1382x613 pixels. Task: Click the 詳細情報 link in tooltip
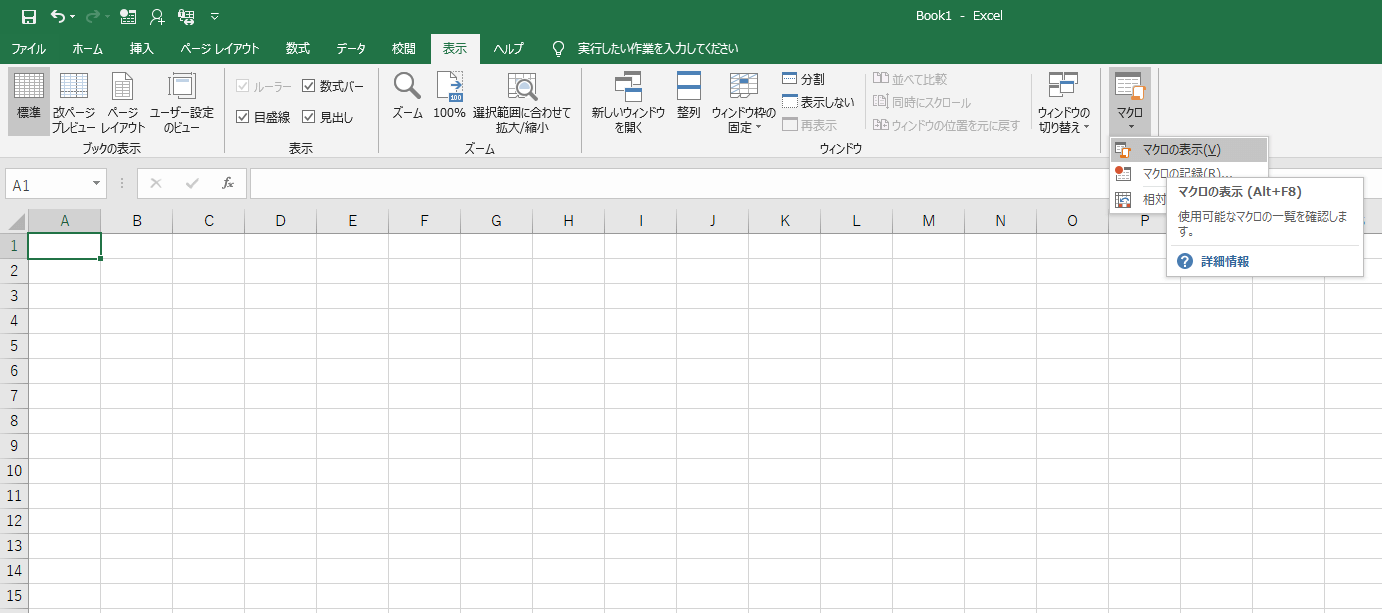point(1224,262)
